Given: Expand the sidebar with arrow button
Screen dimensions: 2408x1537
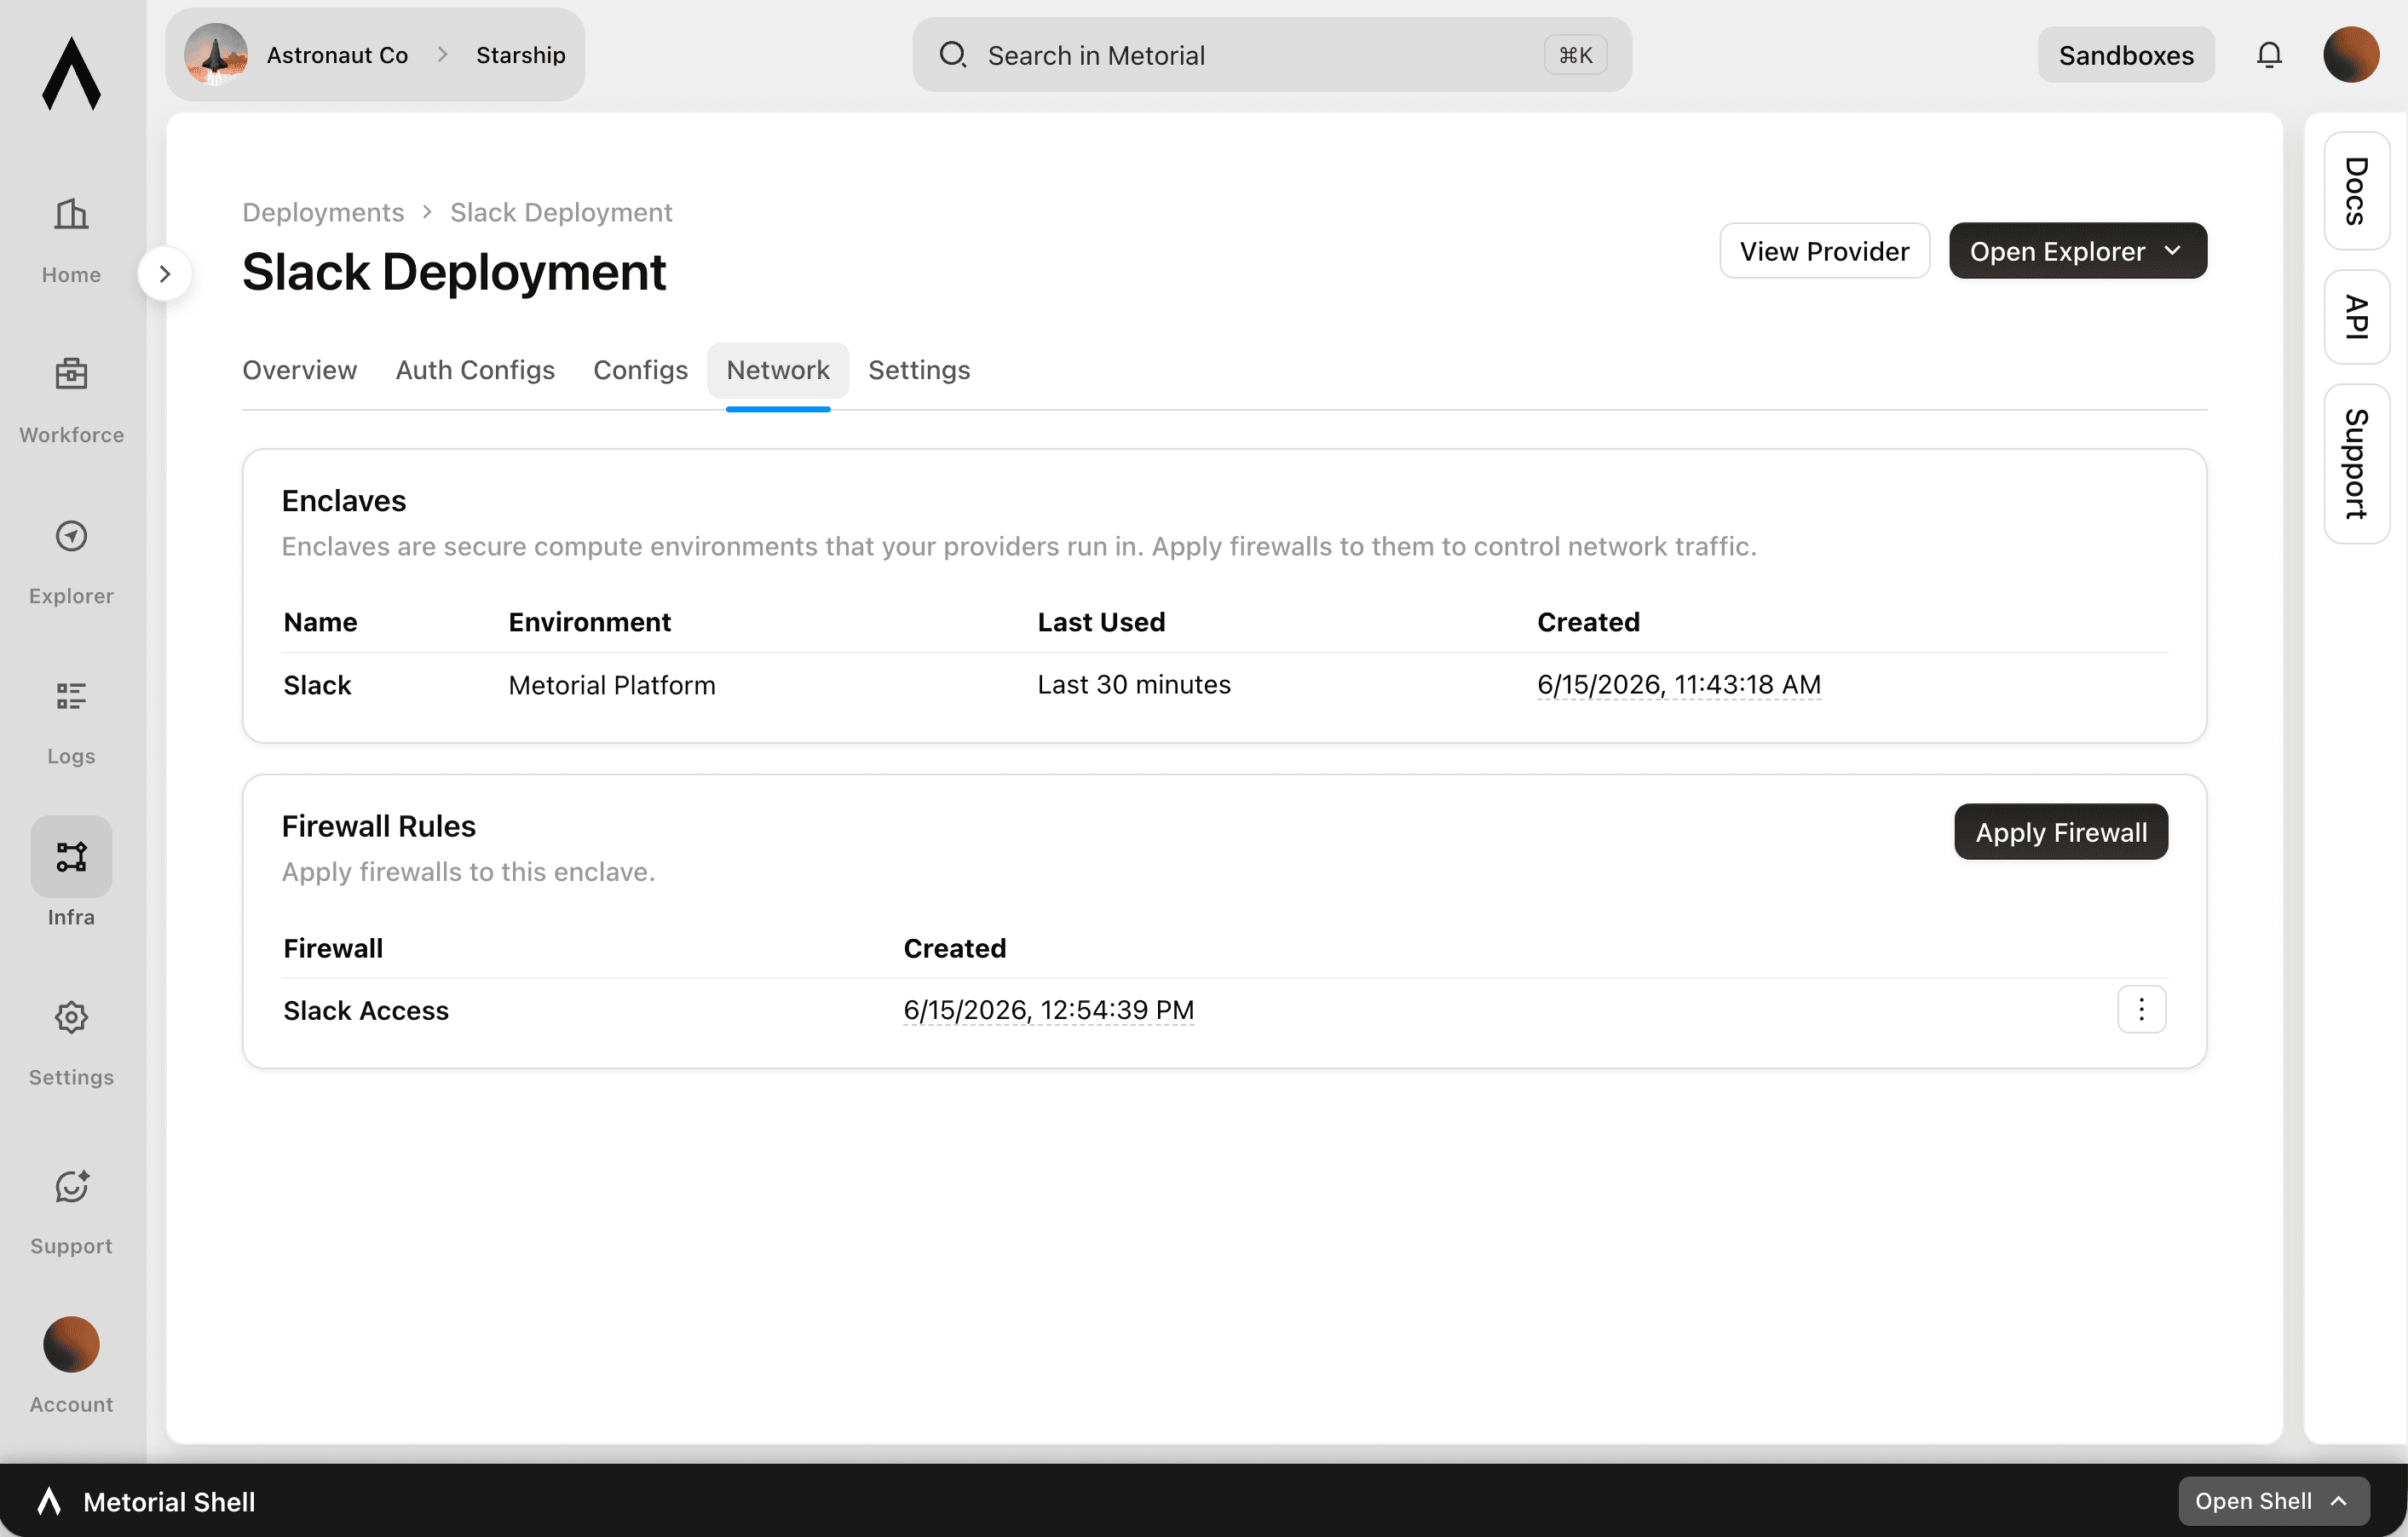Looking at the screenshot, I should (x=165, y=273).
